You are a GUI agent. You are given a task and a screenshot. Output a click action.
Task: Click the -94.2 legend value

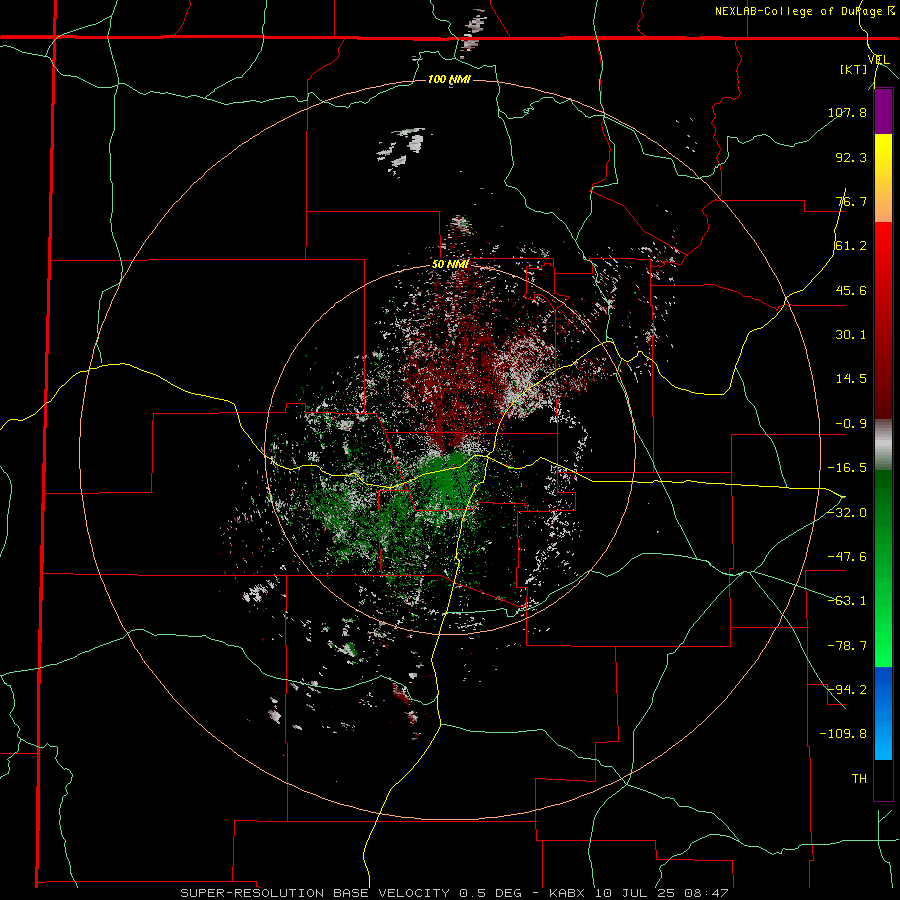(847, 690)
